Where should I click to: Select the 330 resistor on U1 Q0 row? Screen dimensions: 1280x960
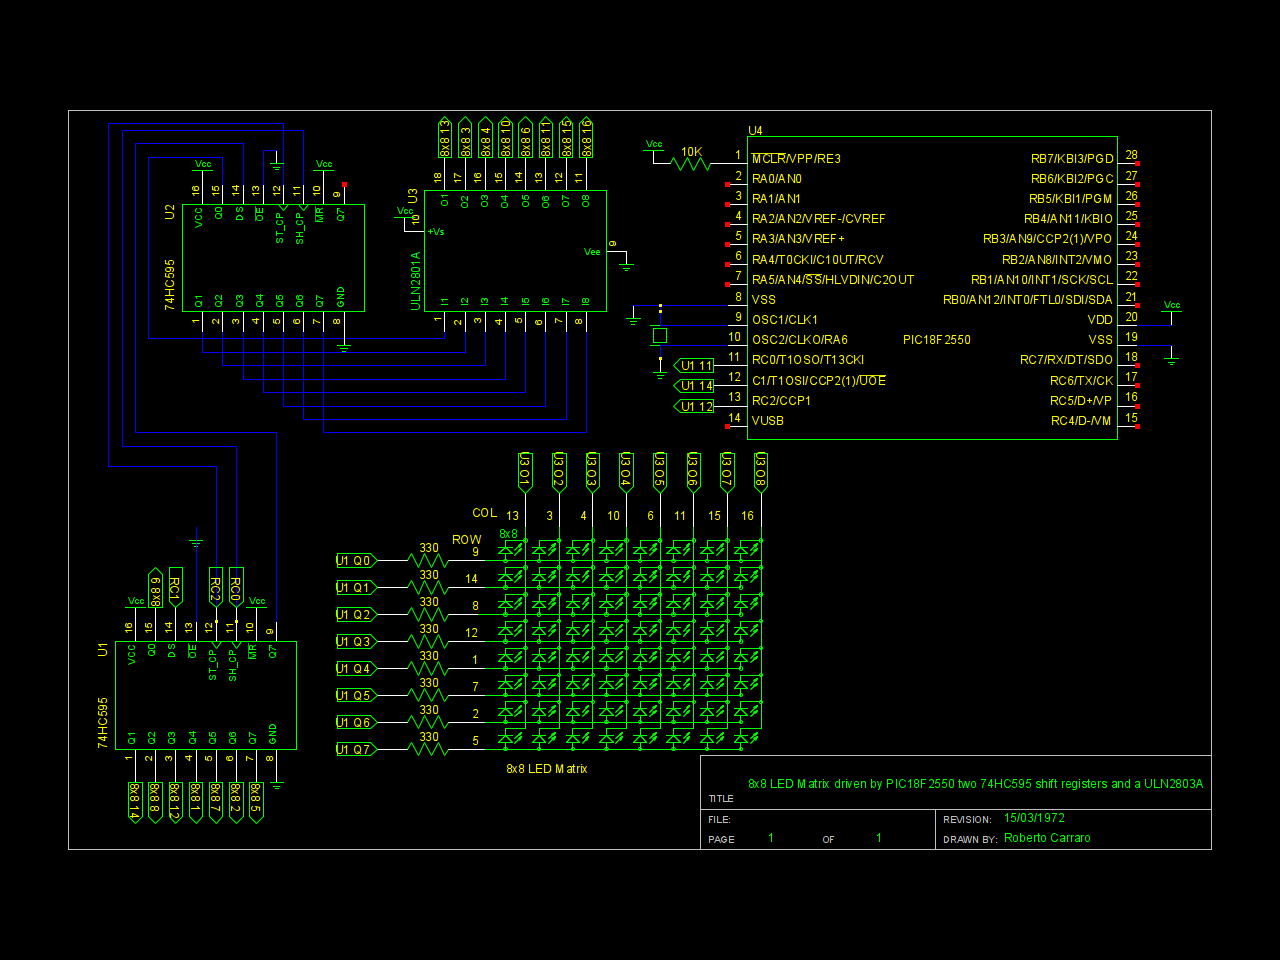429,561
